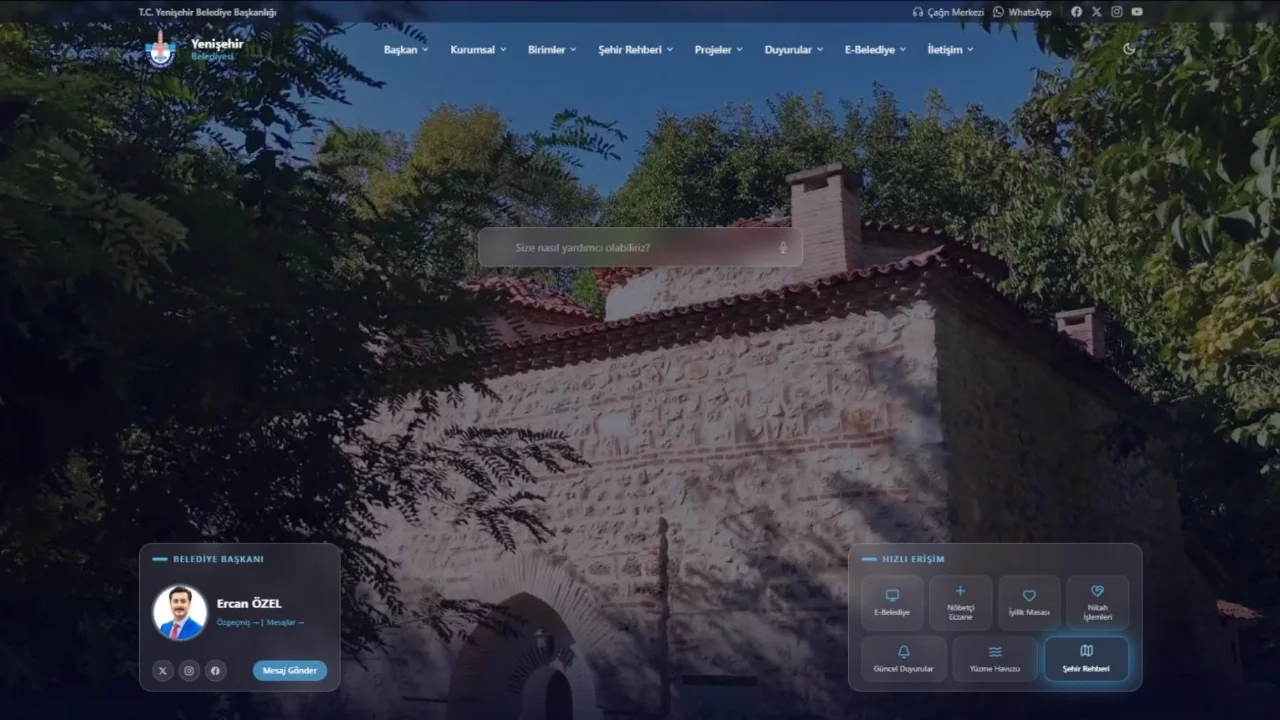Image resolution: width=1280 pixels, height=720 pixels.
Task: Open the X icon in the top bar
Action: coord(1097,12)
